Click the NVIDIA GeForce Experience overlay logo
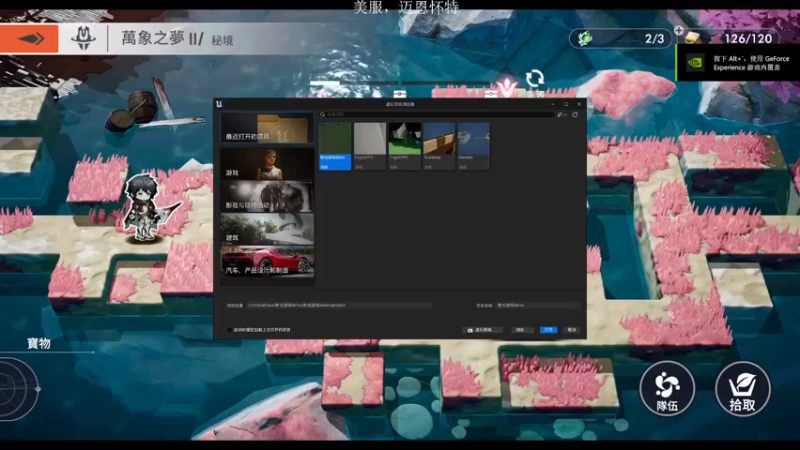Viewport: 800px width, 450px height. [x=694, y=63]
